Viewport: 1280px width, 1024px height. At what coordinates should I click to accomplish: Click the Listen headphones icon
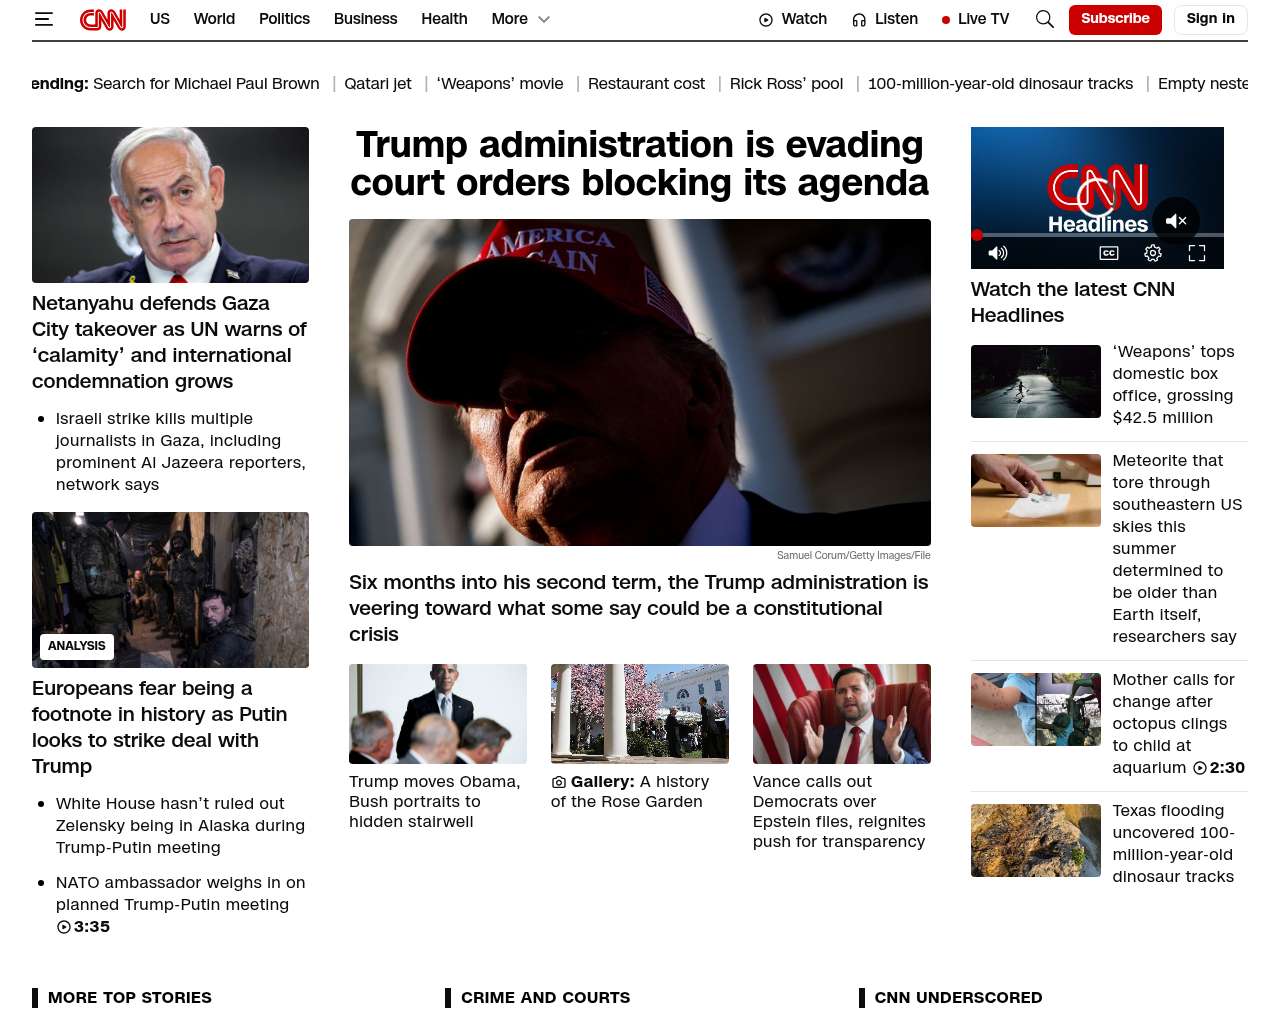859,20
